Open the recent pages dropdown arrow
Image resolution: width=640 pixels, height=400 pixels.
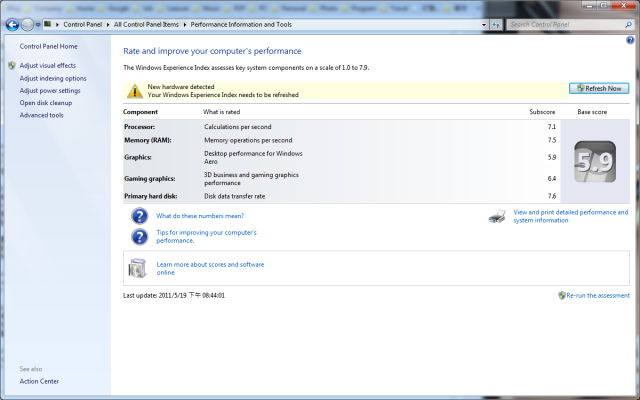[x=38, y=25]
